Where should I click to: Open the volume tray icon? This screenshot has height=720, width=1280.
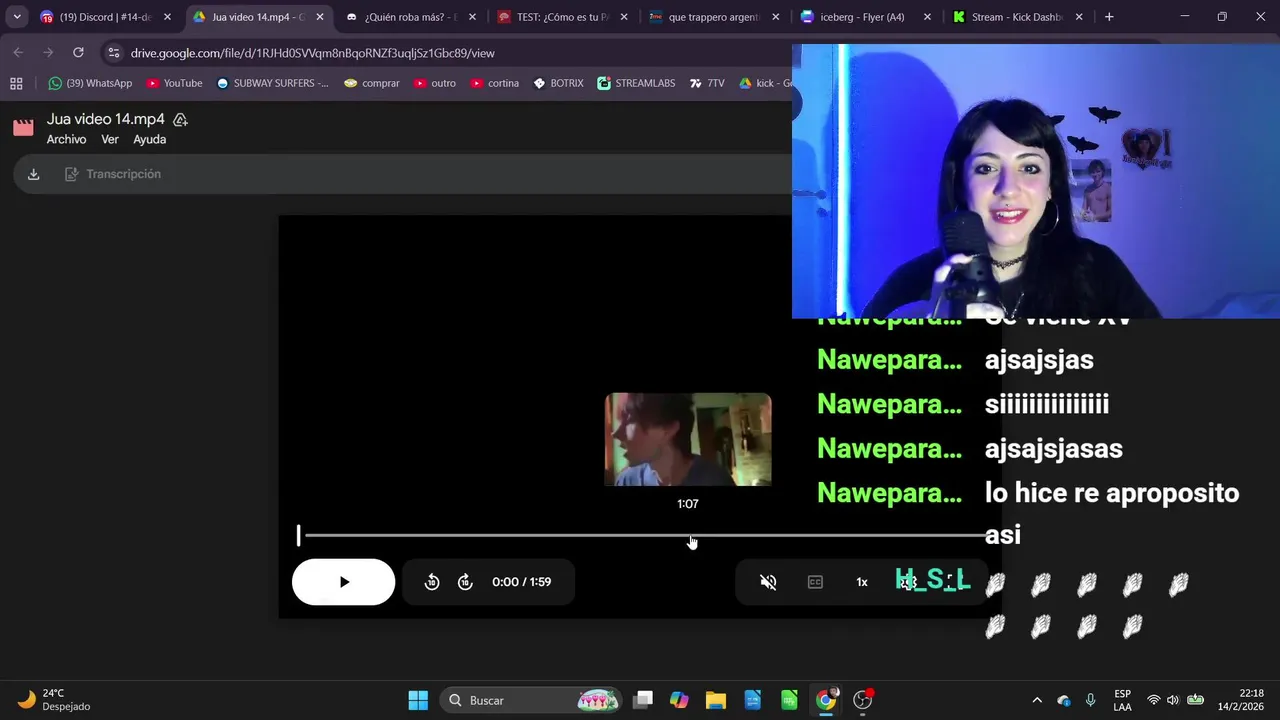1173,700
